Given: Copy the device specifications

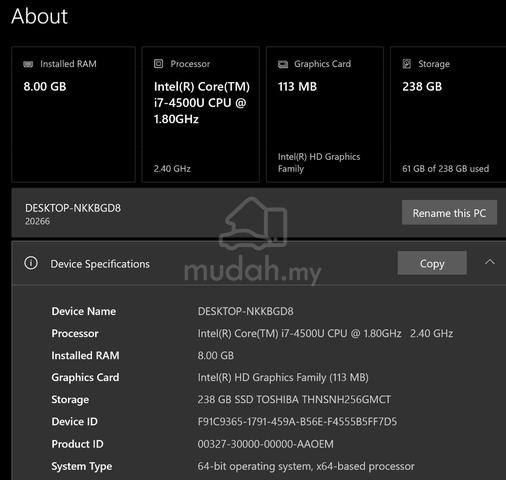Looking at the screenshot, I should (x=432, y=263).
